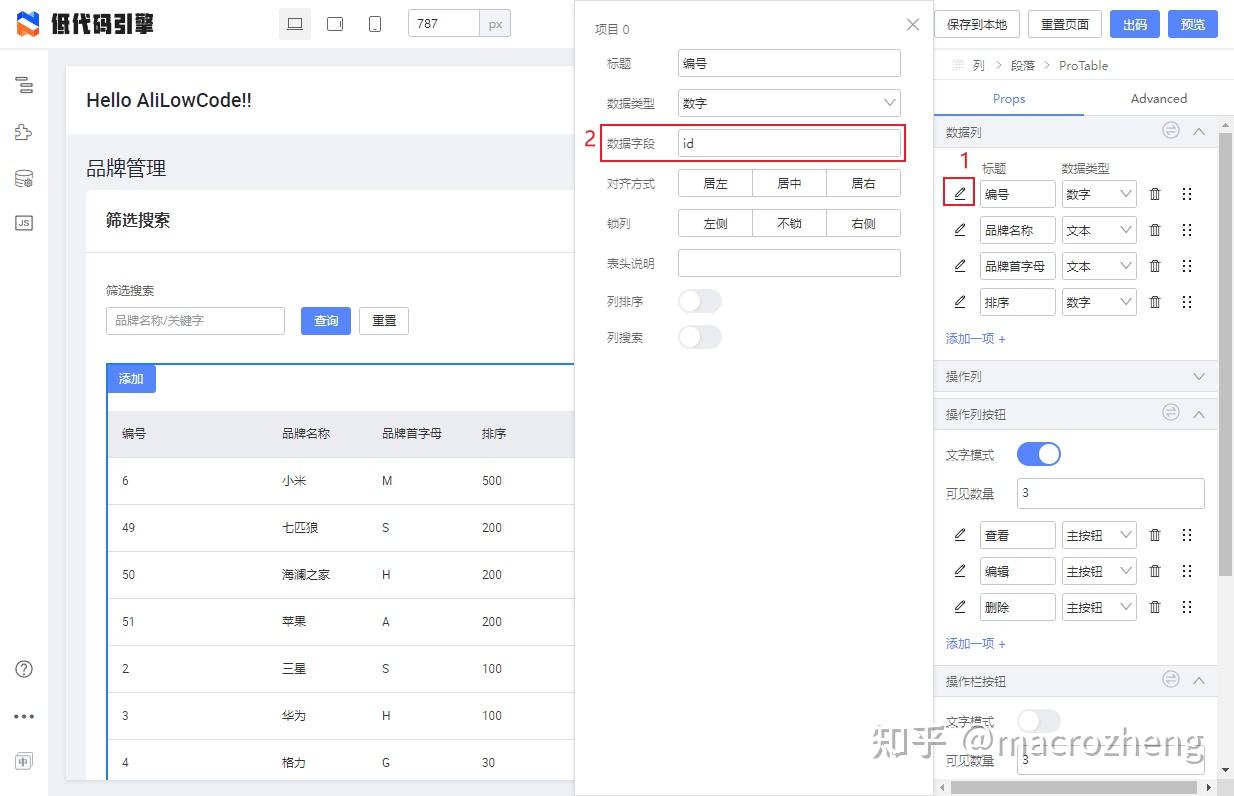Switch to phone device preview icon
This screenshot has height=796, width=1234.
[x=375, y=24]
